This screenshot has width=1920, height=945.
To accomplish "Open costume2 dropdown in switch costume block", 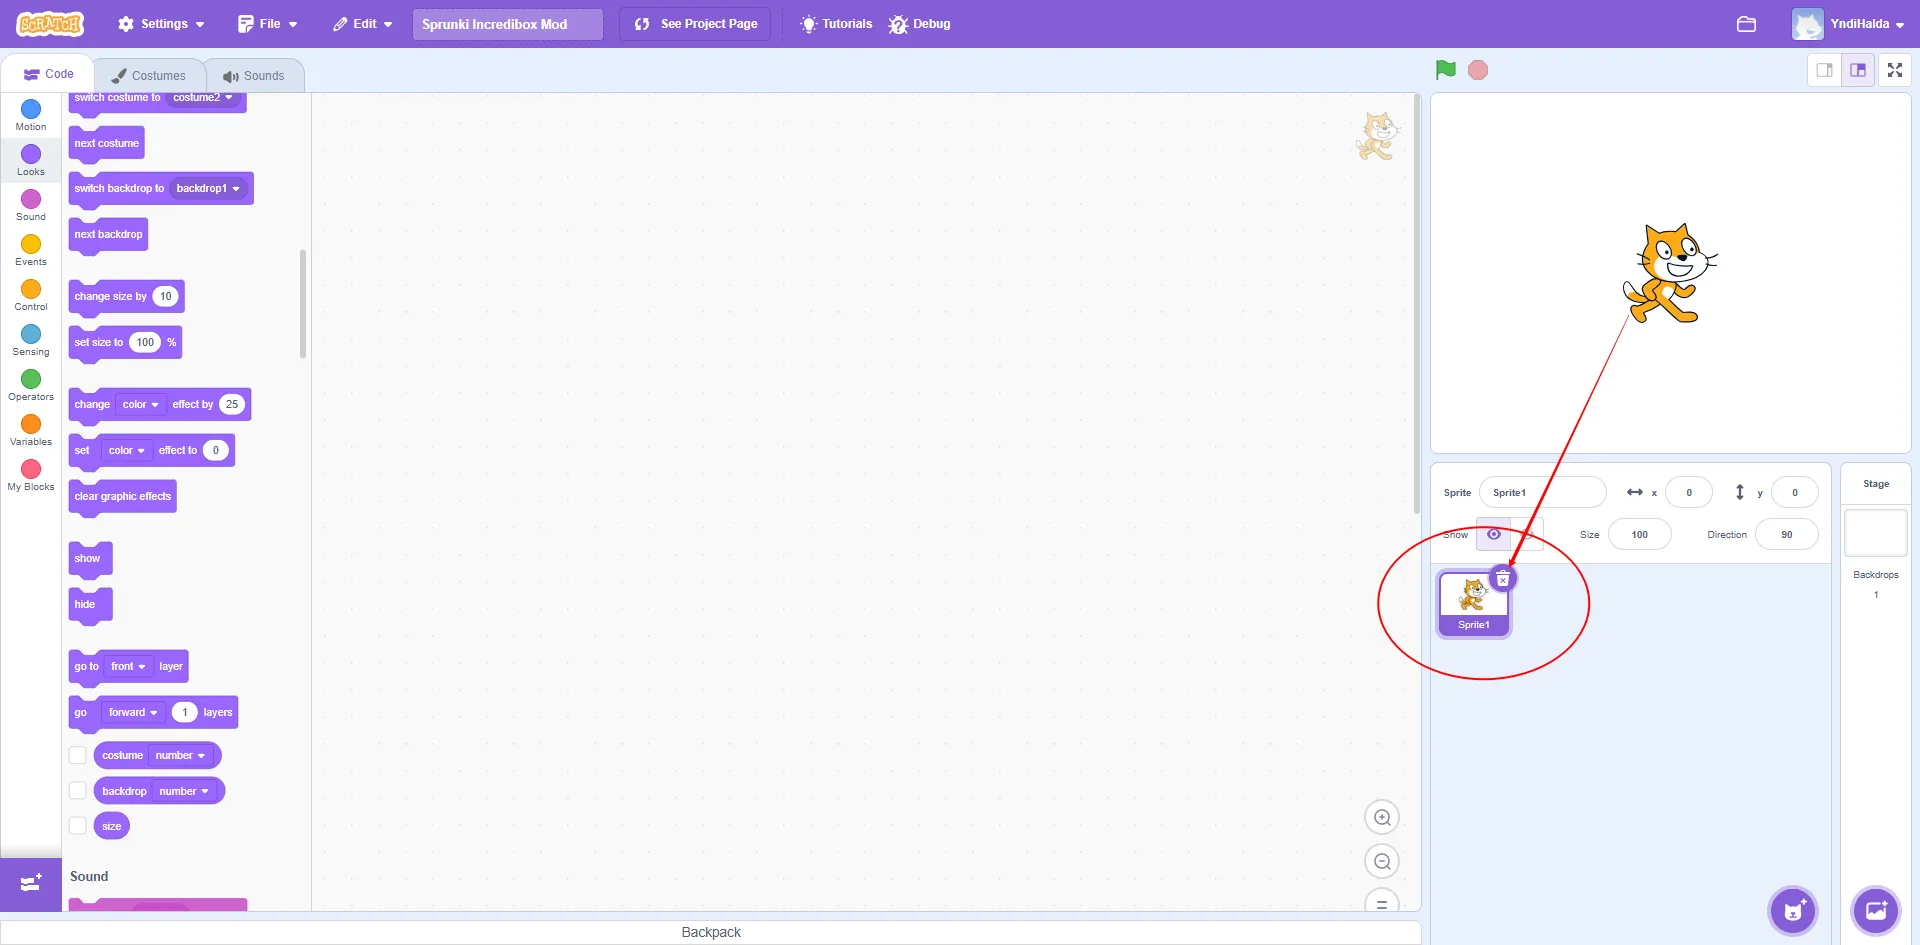I will pyautogui.click(x=203, y=97).
